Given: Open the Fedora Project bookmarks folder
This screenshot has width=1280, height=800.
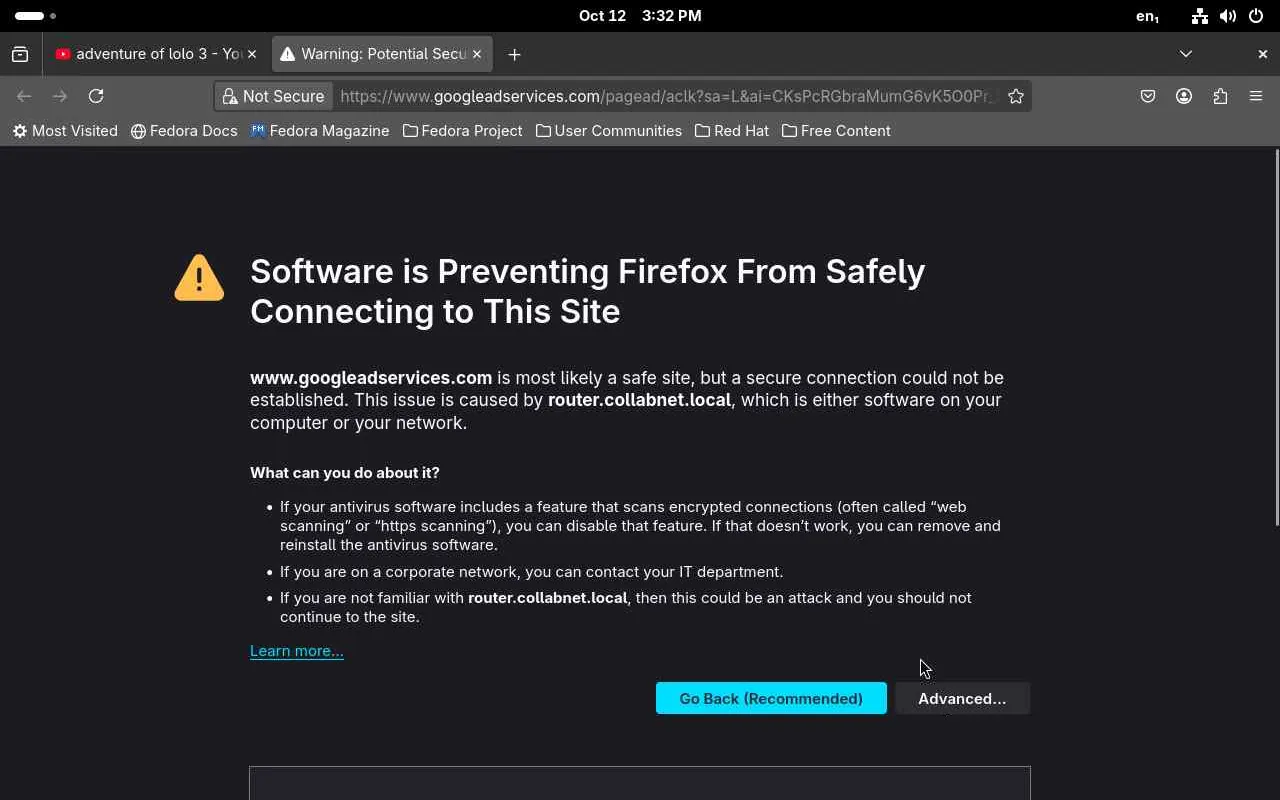Looking at the screenshot, I should (462, 131).
